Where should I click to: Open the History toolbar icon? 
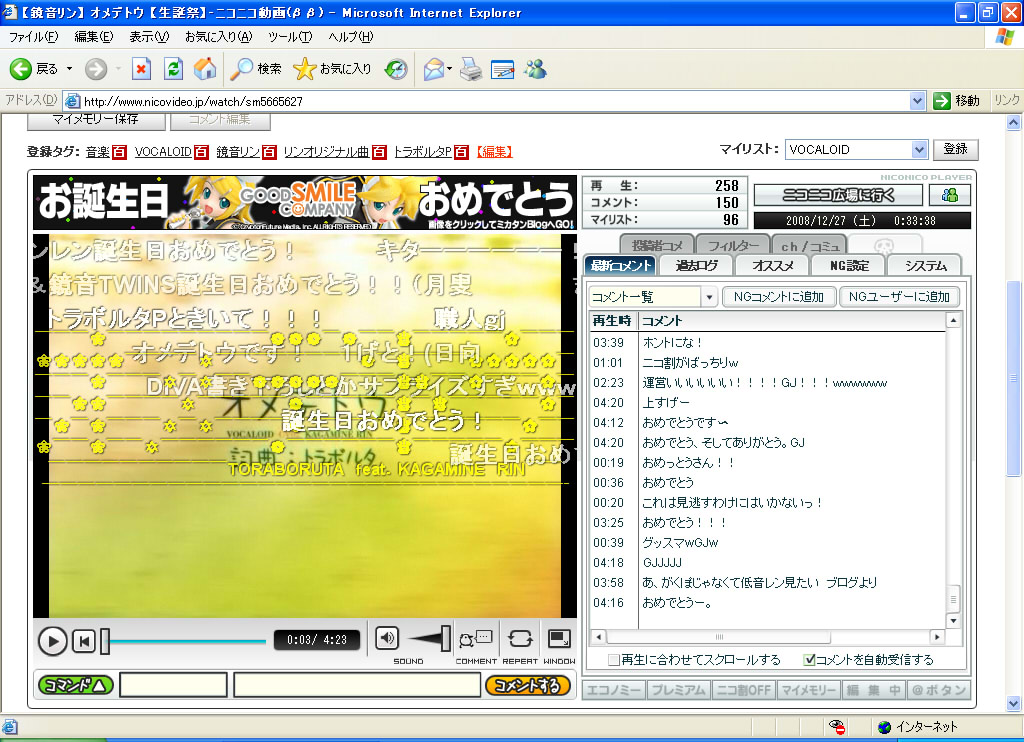[396, 69]
